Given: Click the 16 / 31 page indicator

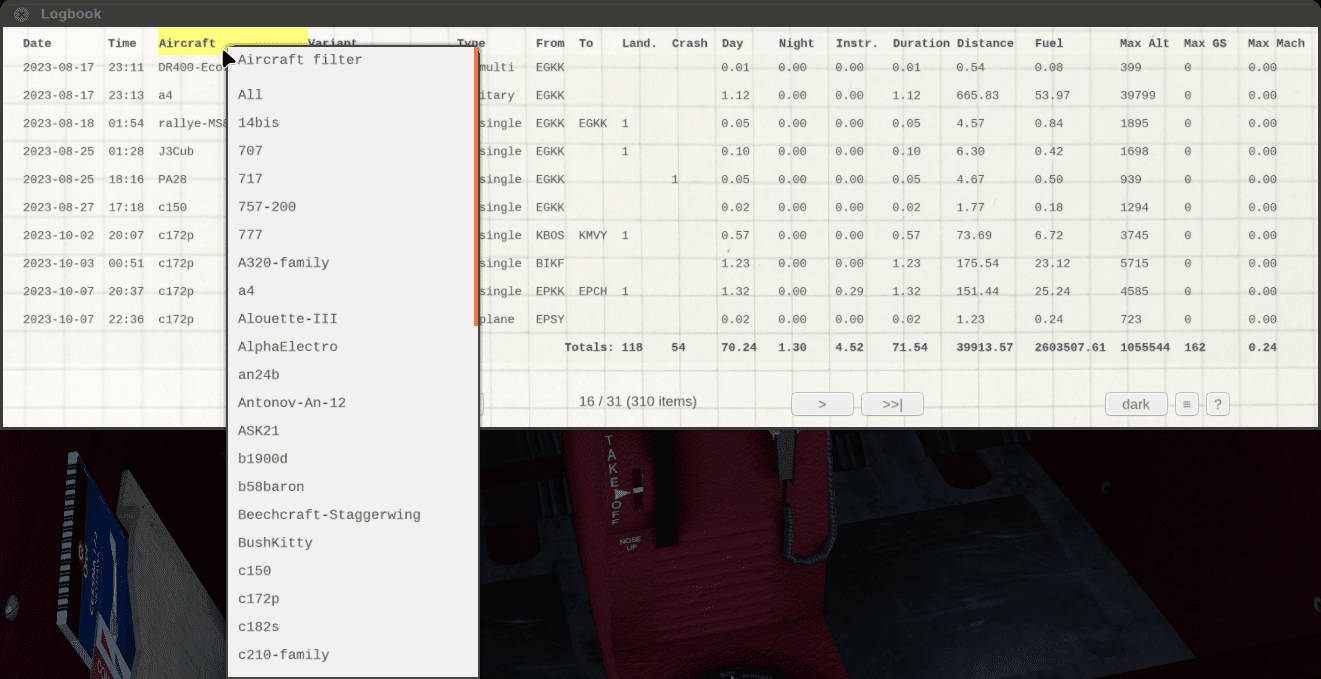Looking at the screenshot, I should (638, 401).
